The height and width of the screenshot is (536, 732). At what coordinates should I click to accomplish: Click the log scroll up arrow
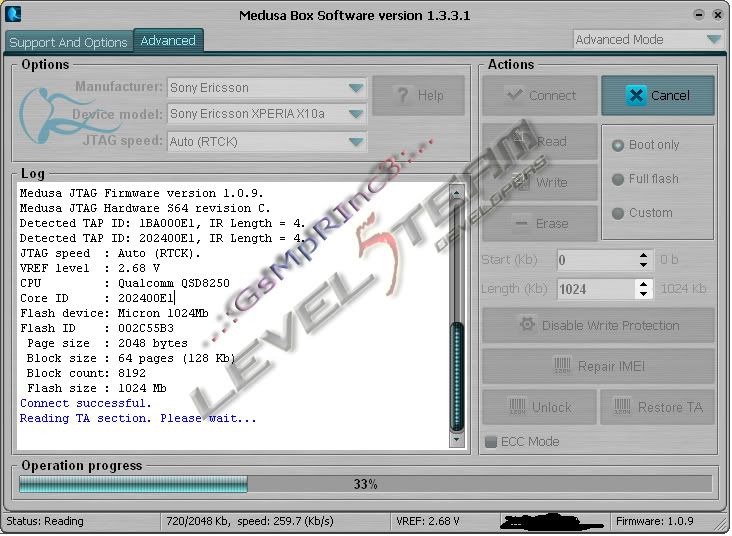pos(457,192)
